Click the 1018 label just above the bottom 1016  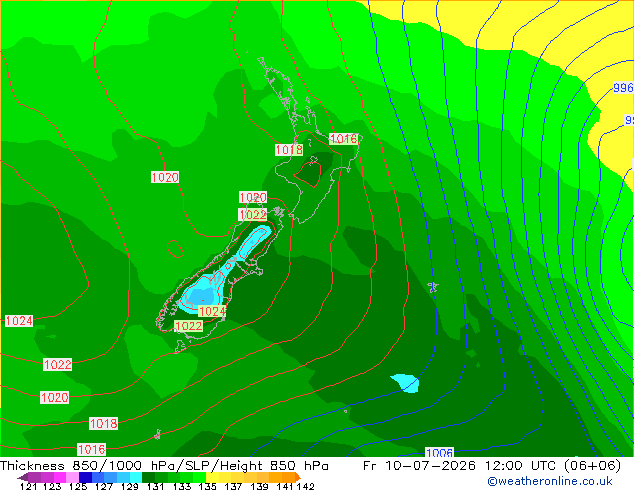pyautogui.click(x=104, y=423)
